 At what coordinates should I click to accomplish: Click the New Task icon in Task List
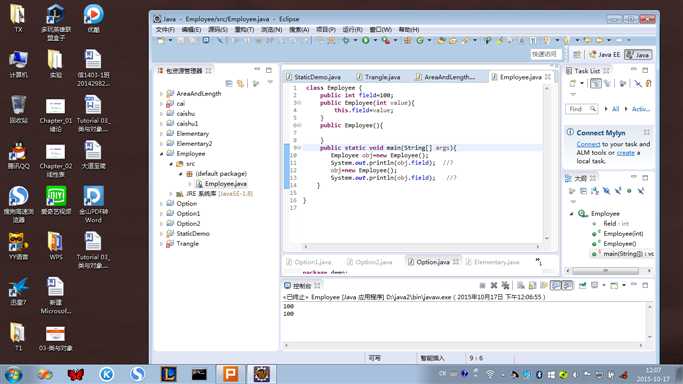(572, 83)
